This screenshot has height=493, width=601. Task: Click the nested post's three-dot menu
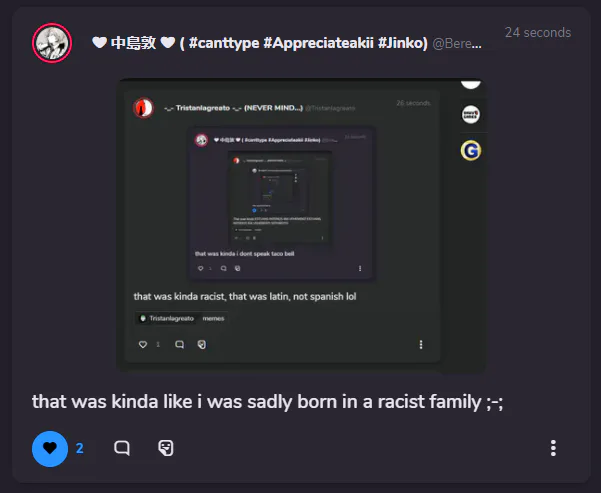click(x=421, y=345)
